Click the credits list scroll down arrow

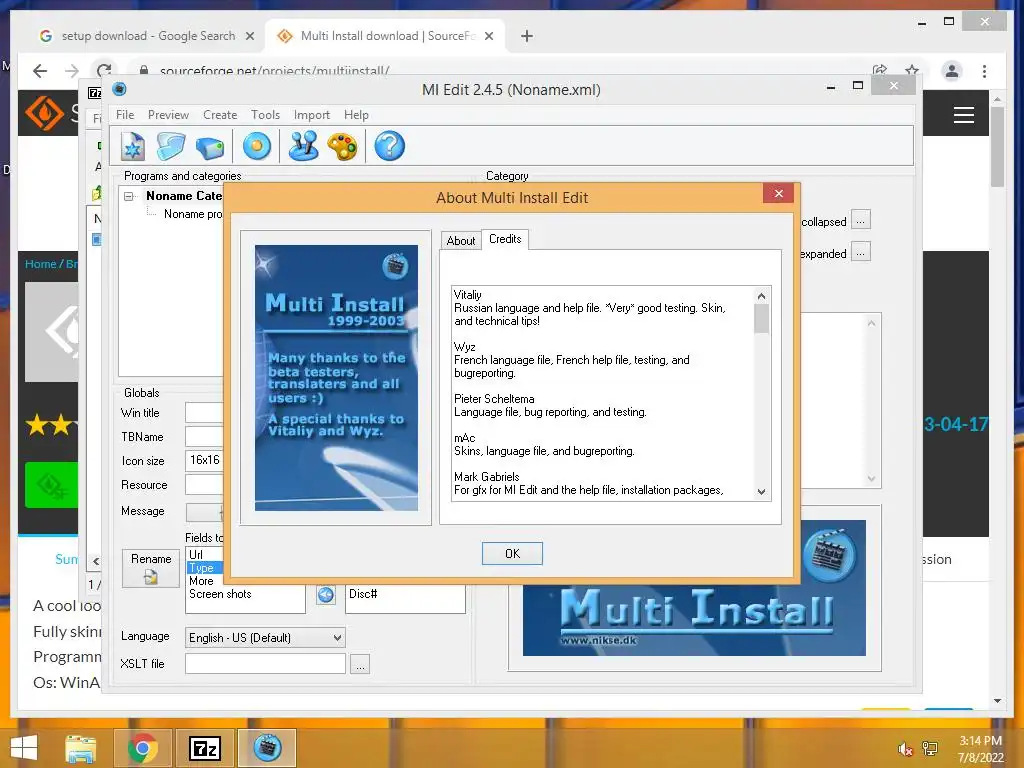[x=761, y=492]
